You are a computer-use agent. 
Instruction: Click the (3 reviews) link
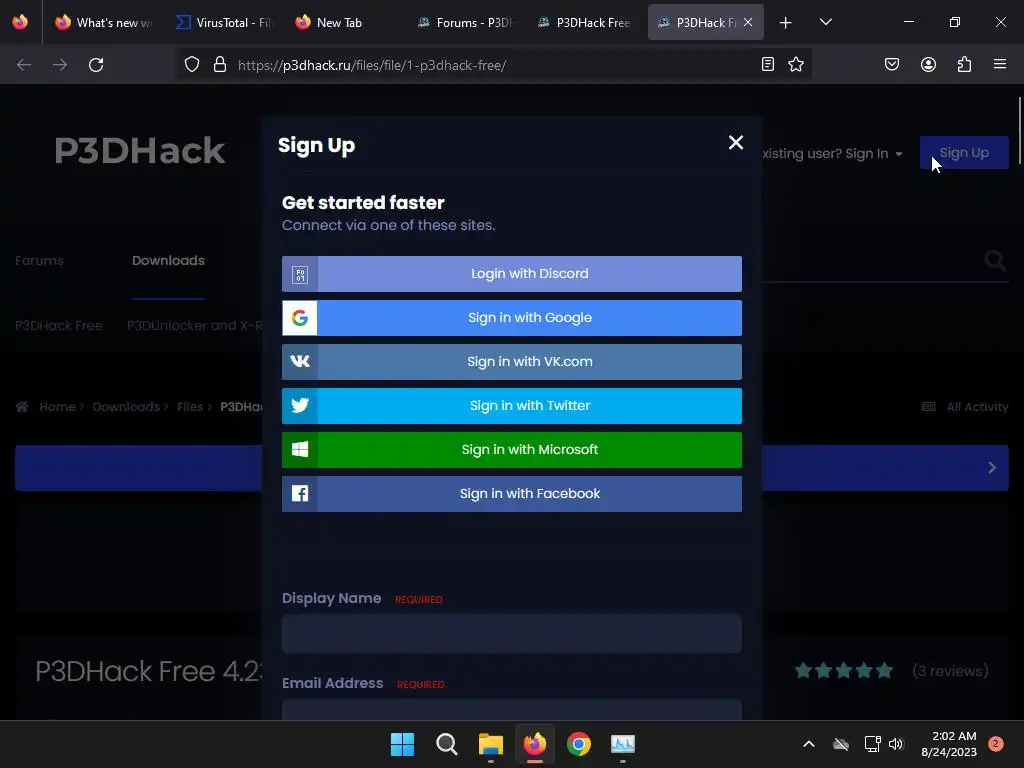[950, 671]
